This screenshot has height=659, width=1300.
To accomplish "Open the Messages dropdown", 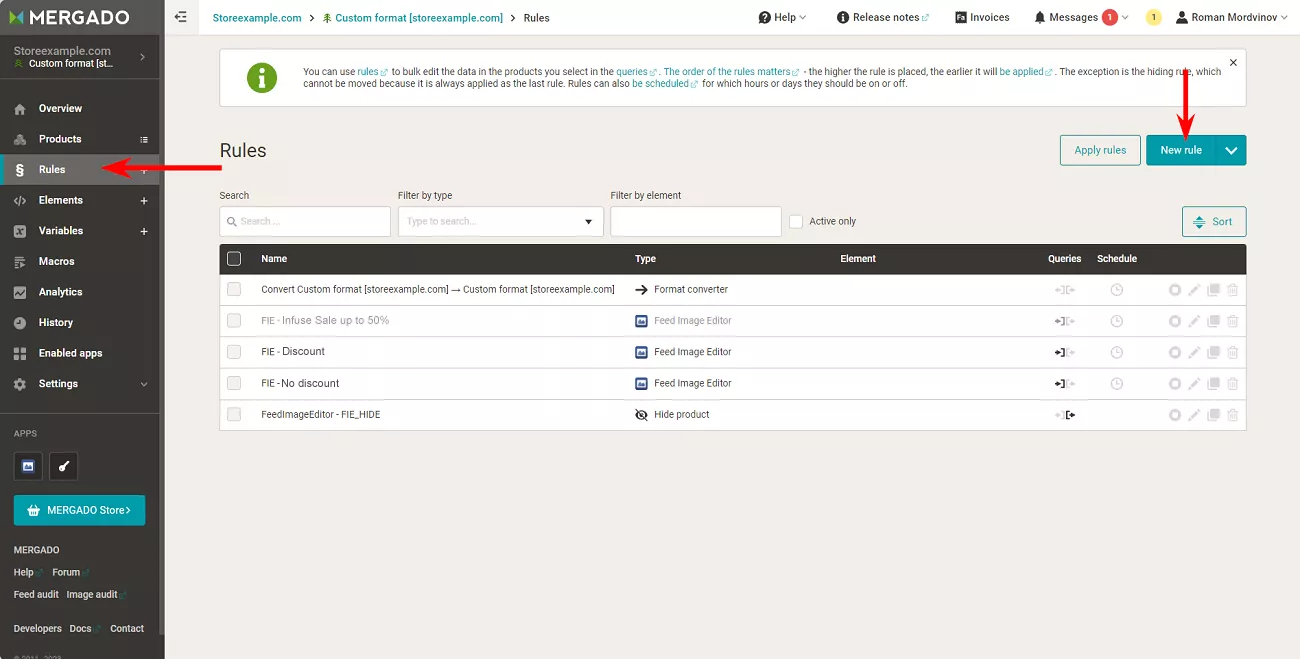I will [1081, 17].
